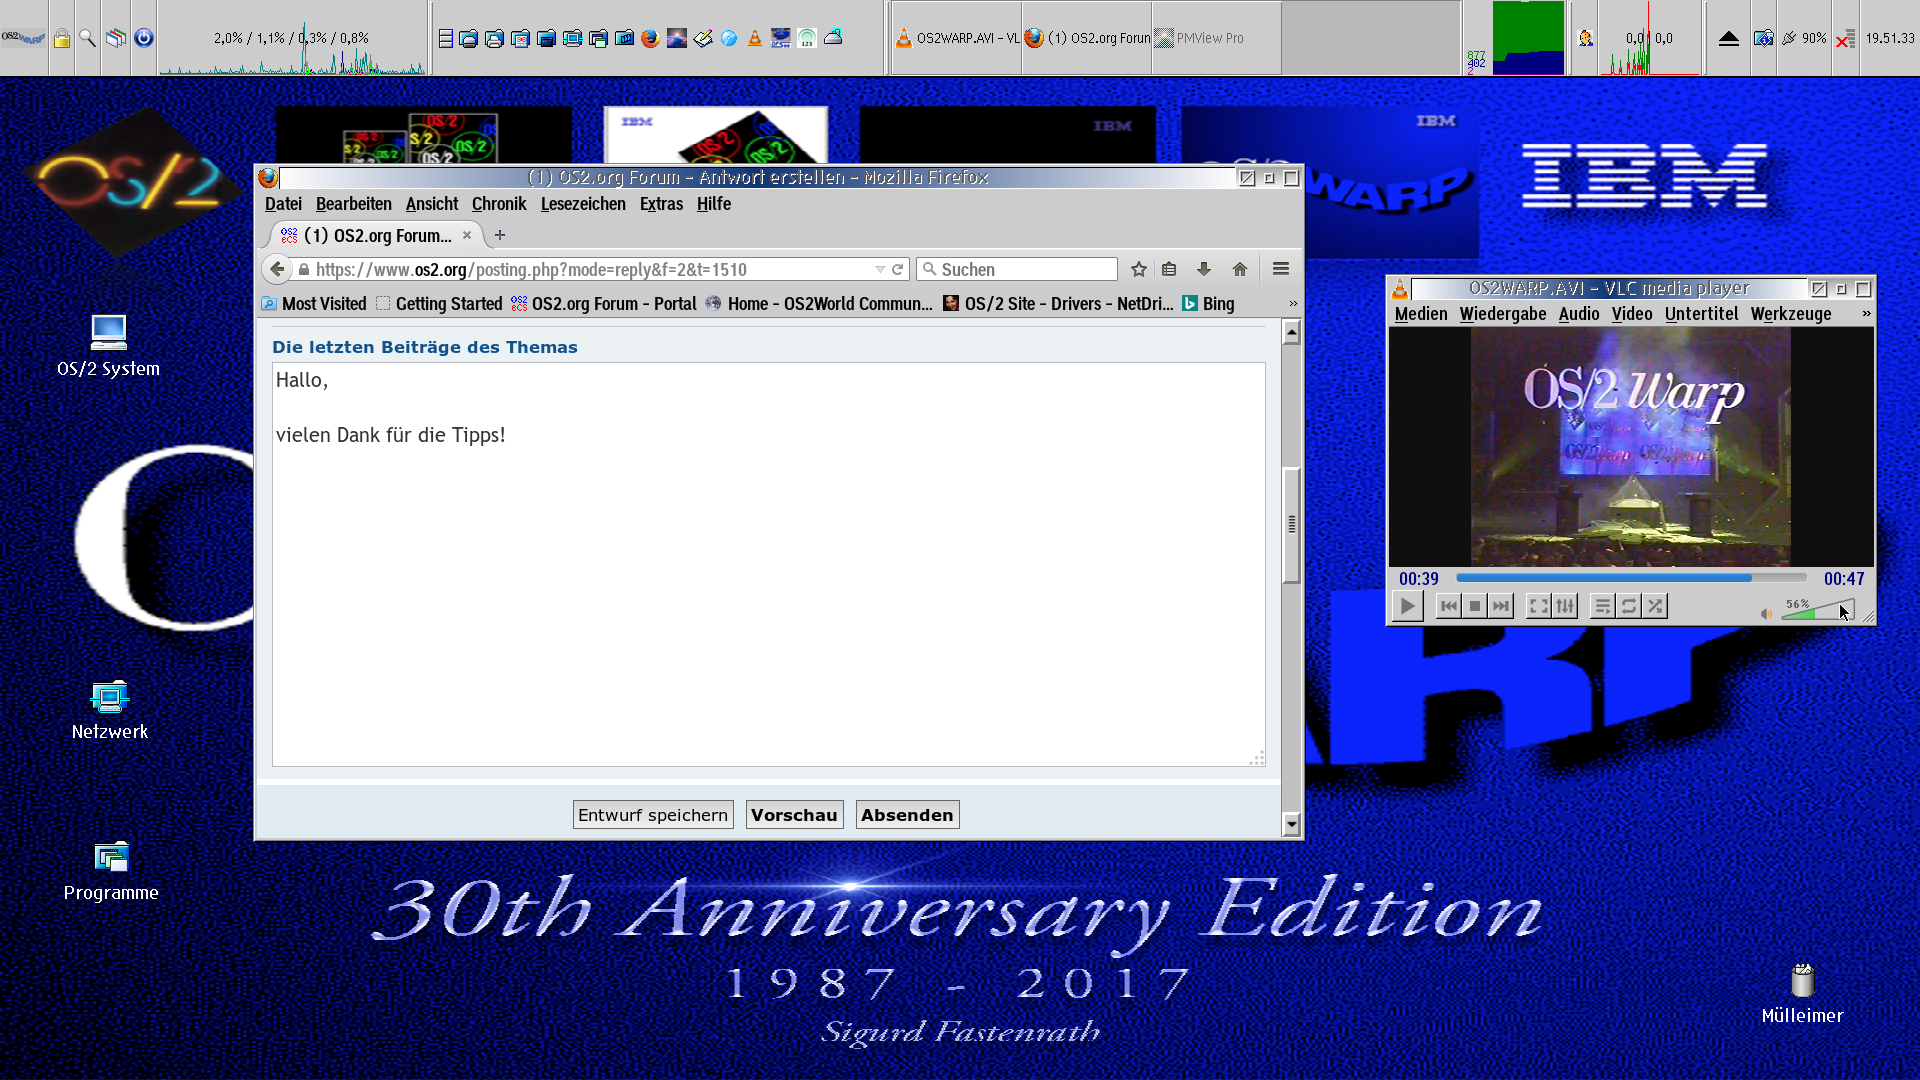Click the info display icon near battery
Screen dimensions: 1920x1080
(1764, 38)
